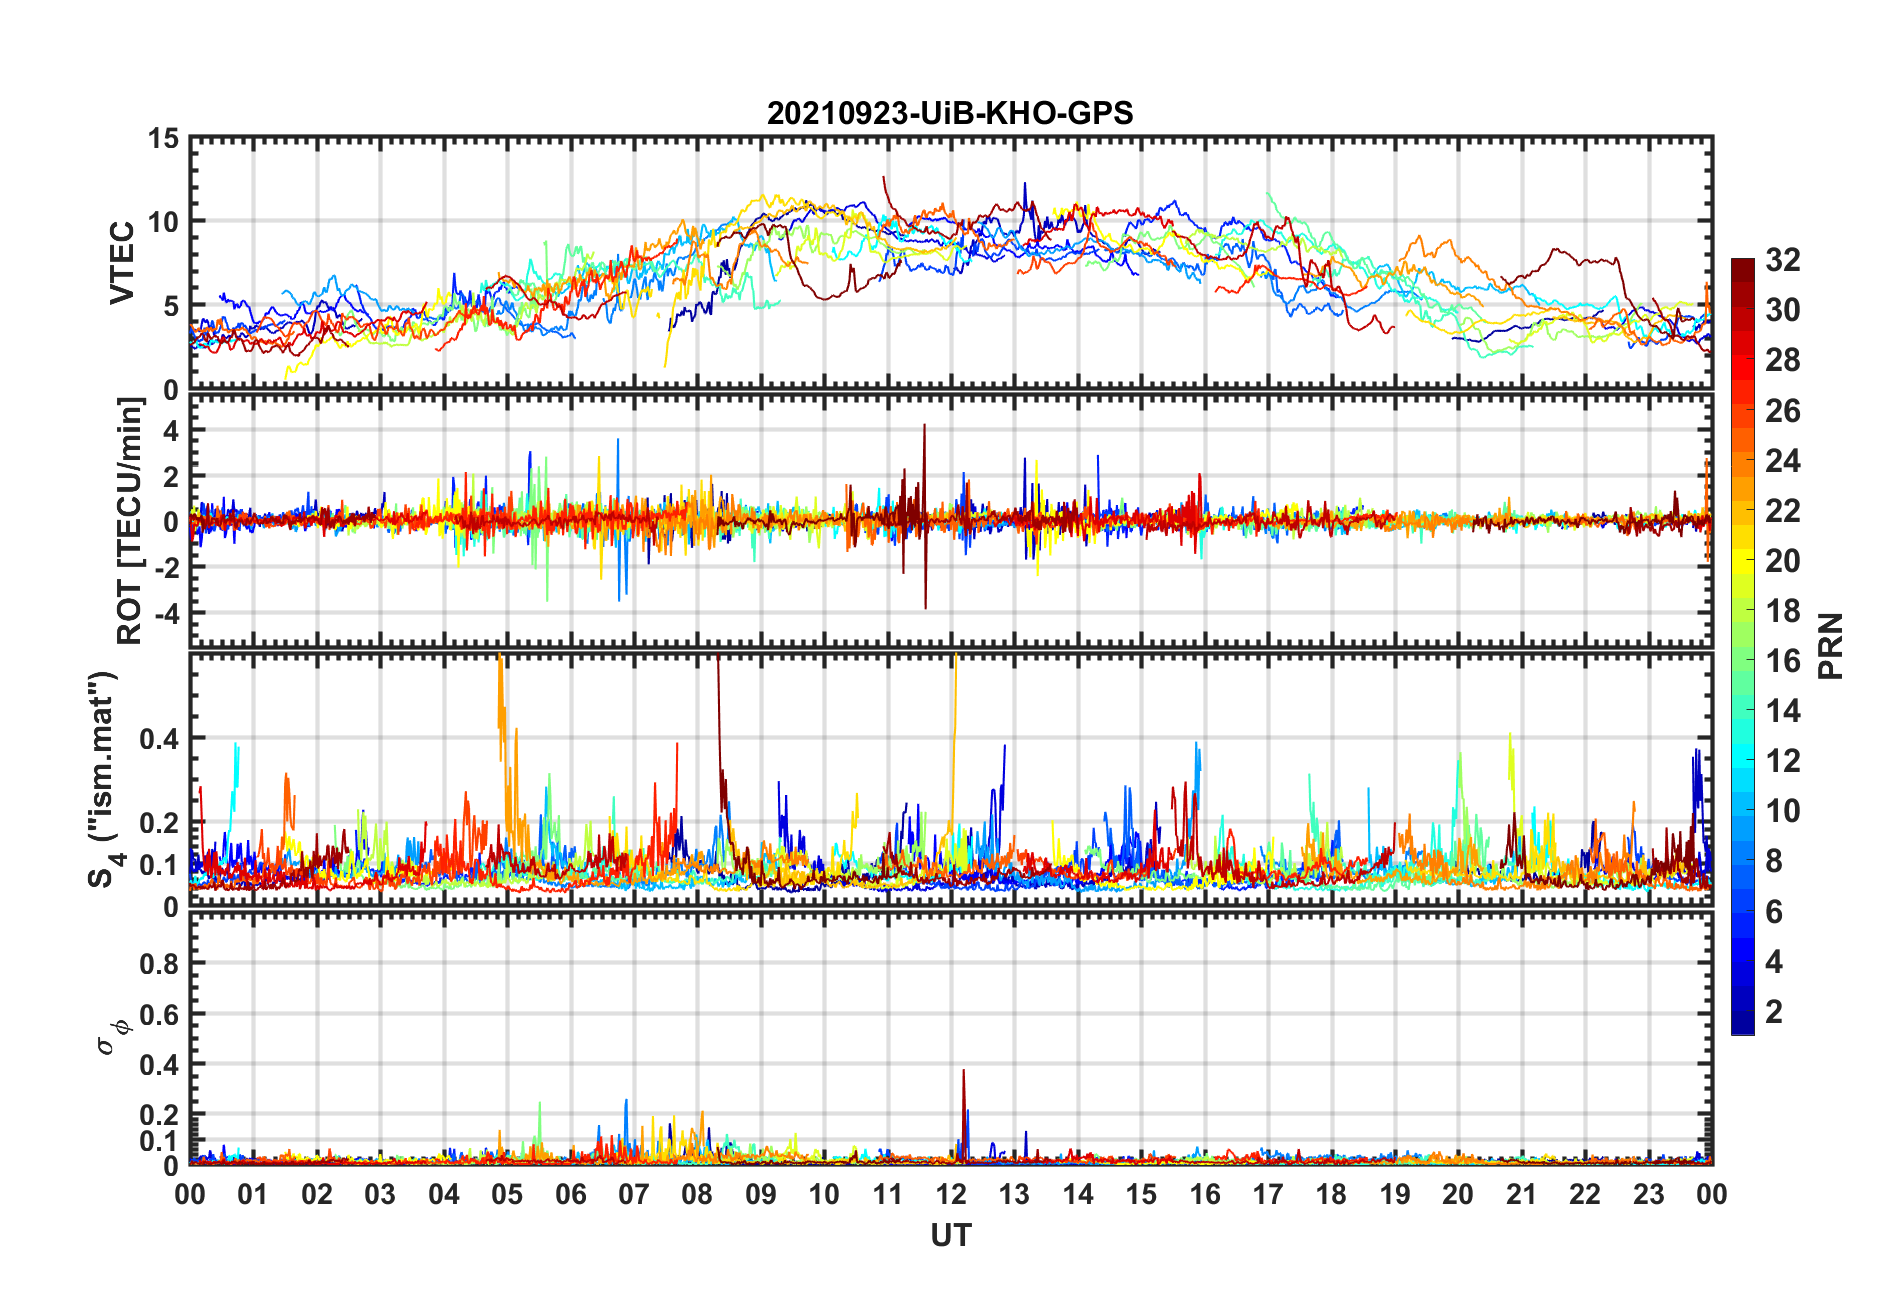Screen dimensions: 1902x1292
Task: Select the UT x-axis label
Action: (x=950, y=1236)
